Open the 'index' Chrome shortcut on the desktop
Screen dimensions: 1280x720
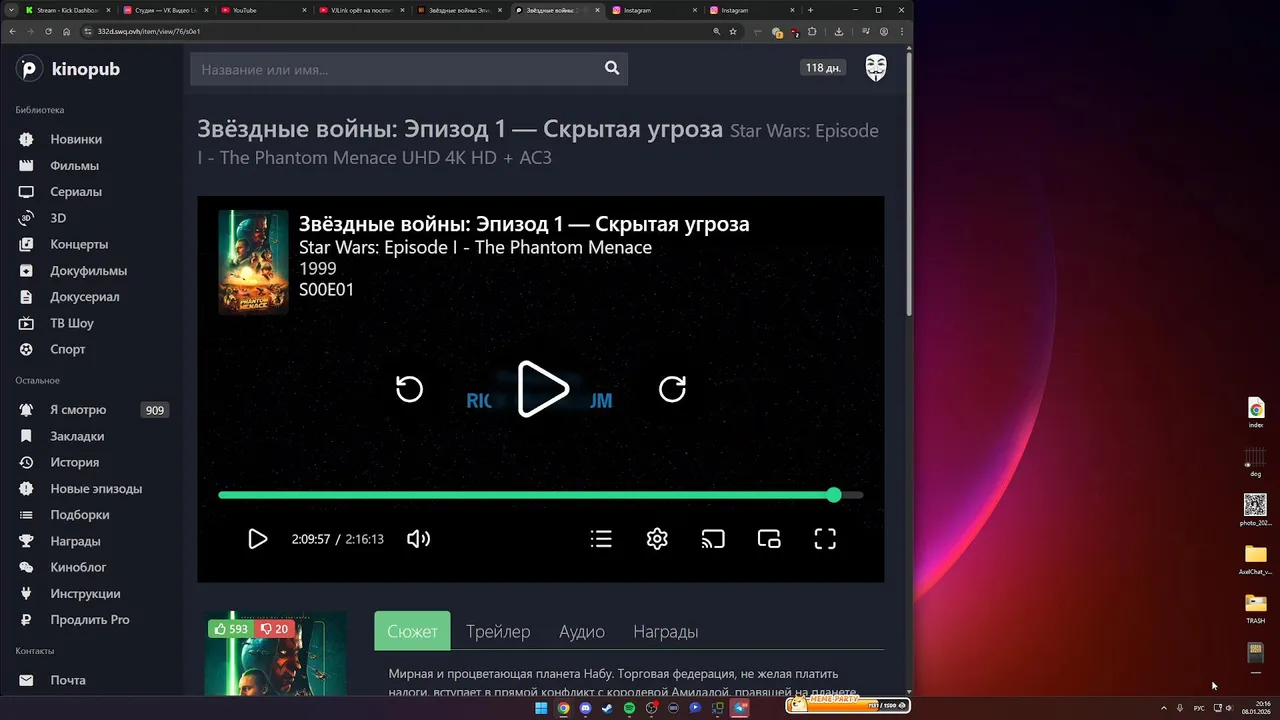point(1256,412)
